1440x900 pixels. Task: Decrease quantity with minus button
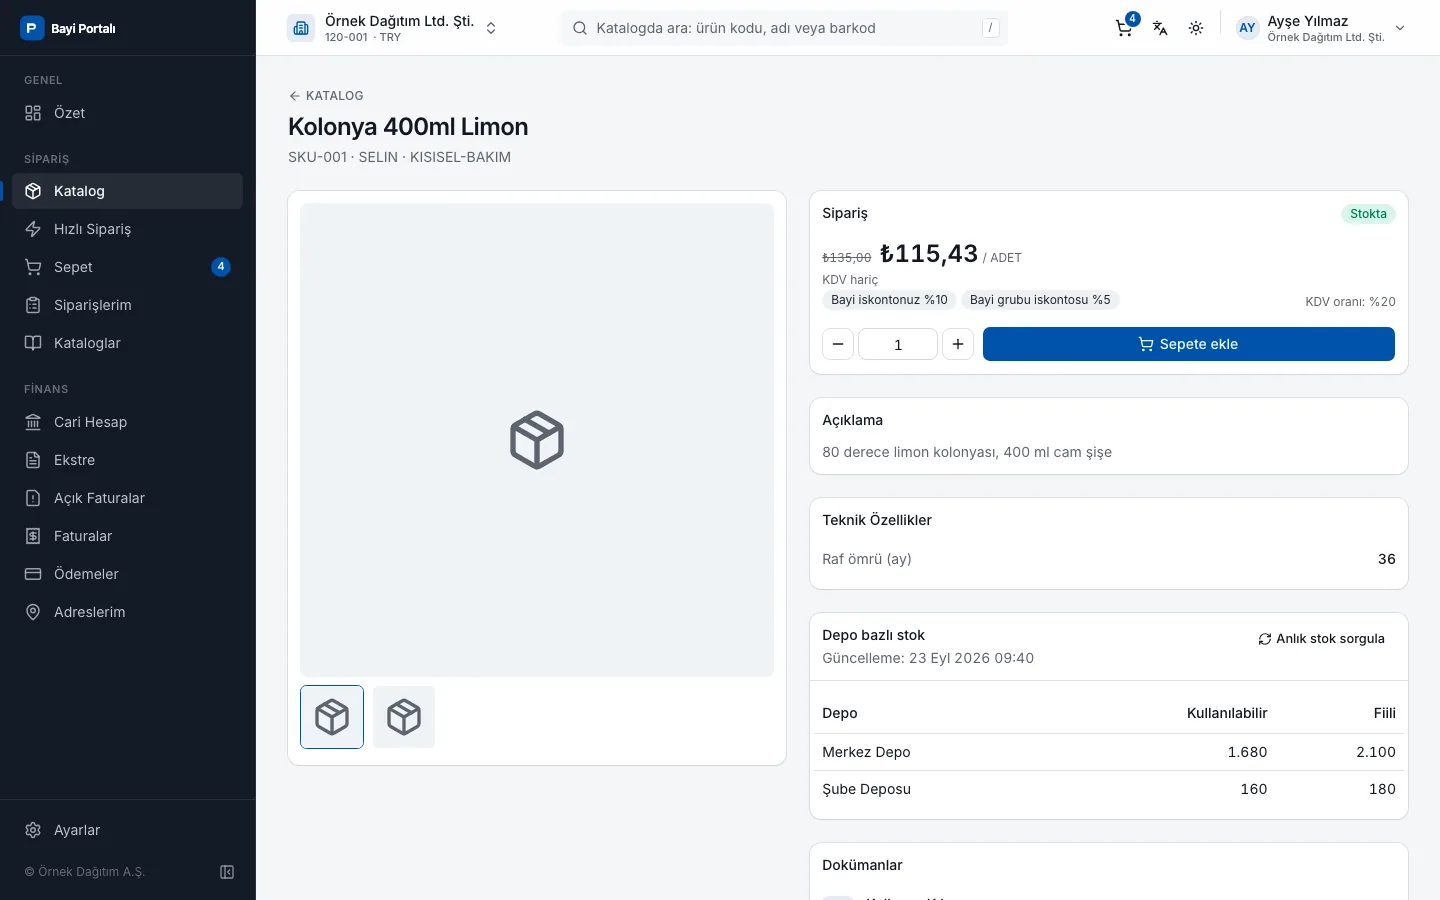click(838, 344)
